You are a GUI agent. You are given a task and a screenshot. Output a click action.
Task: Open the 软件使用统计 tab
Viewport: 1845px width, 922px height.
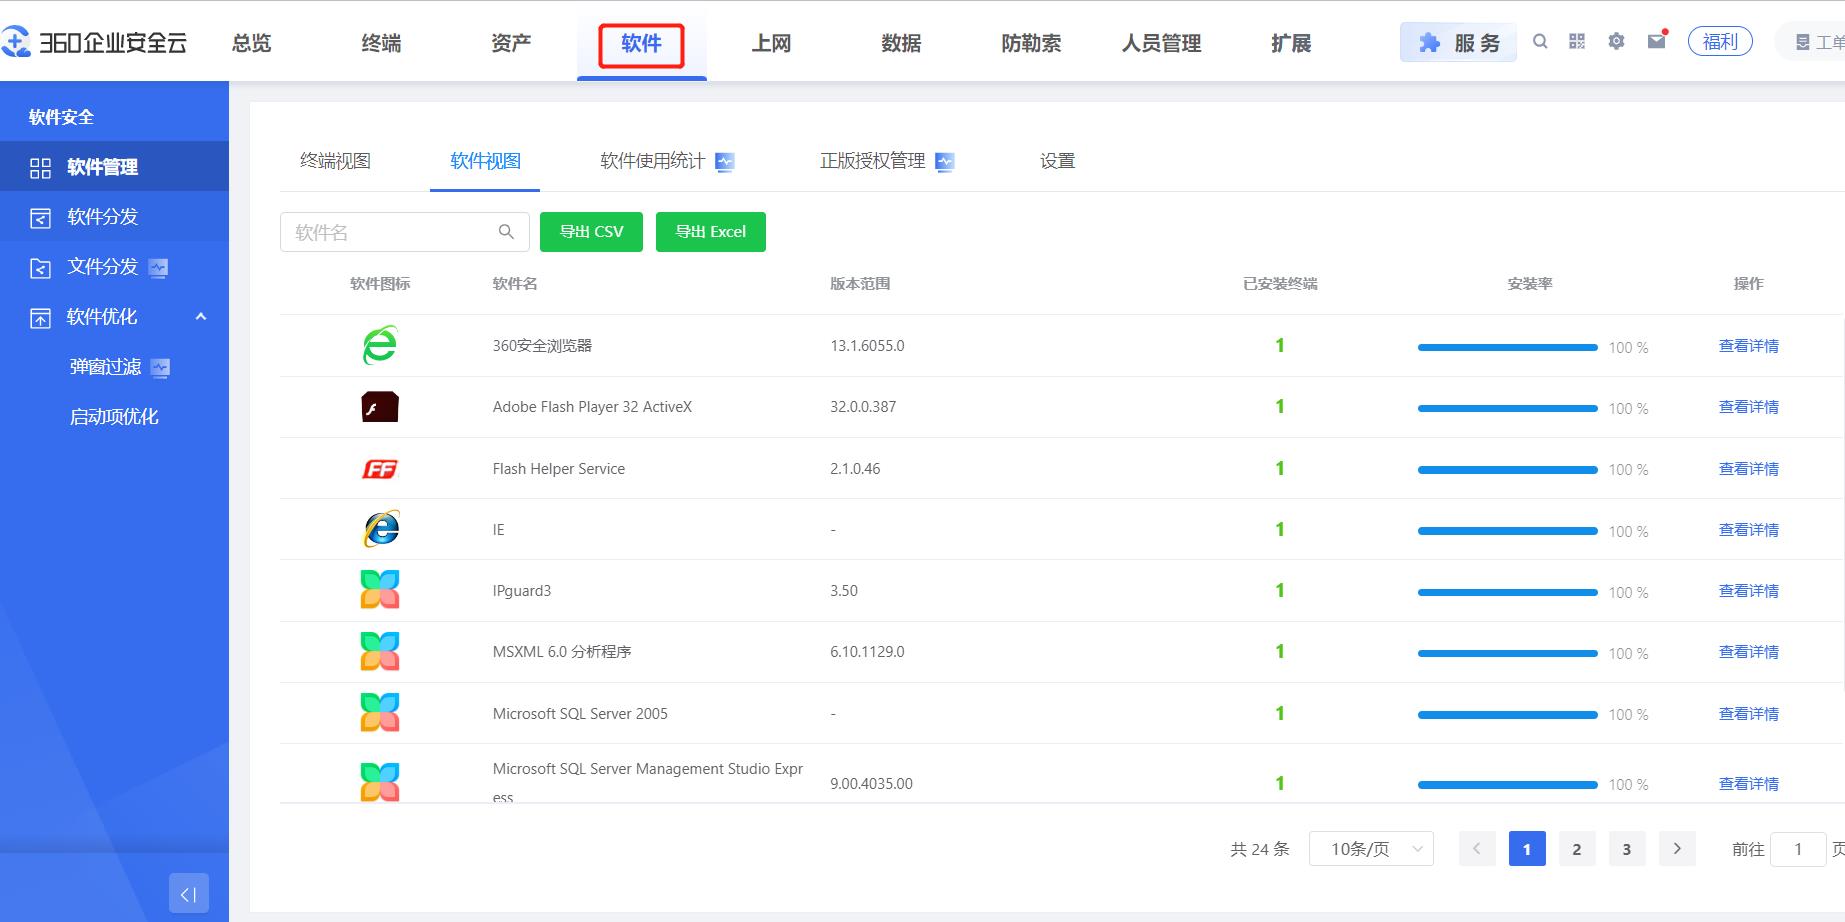(x=652, y=161)
